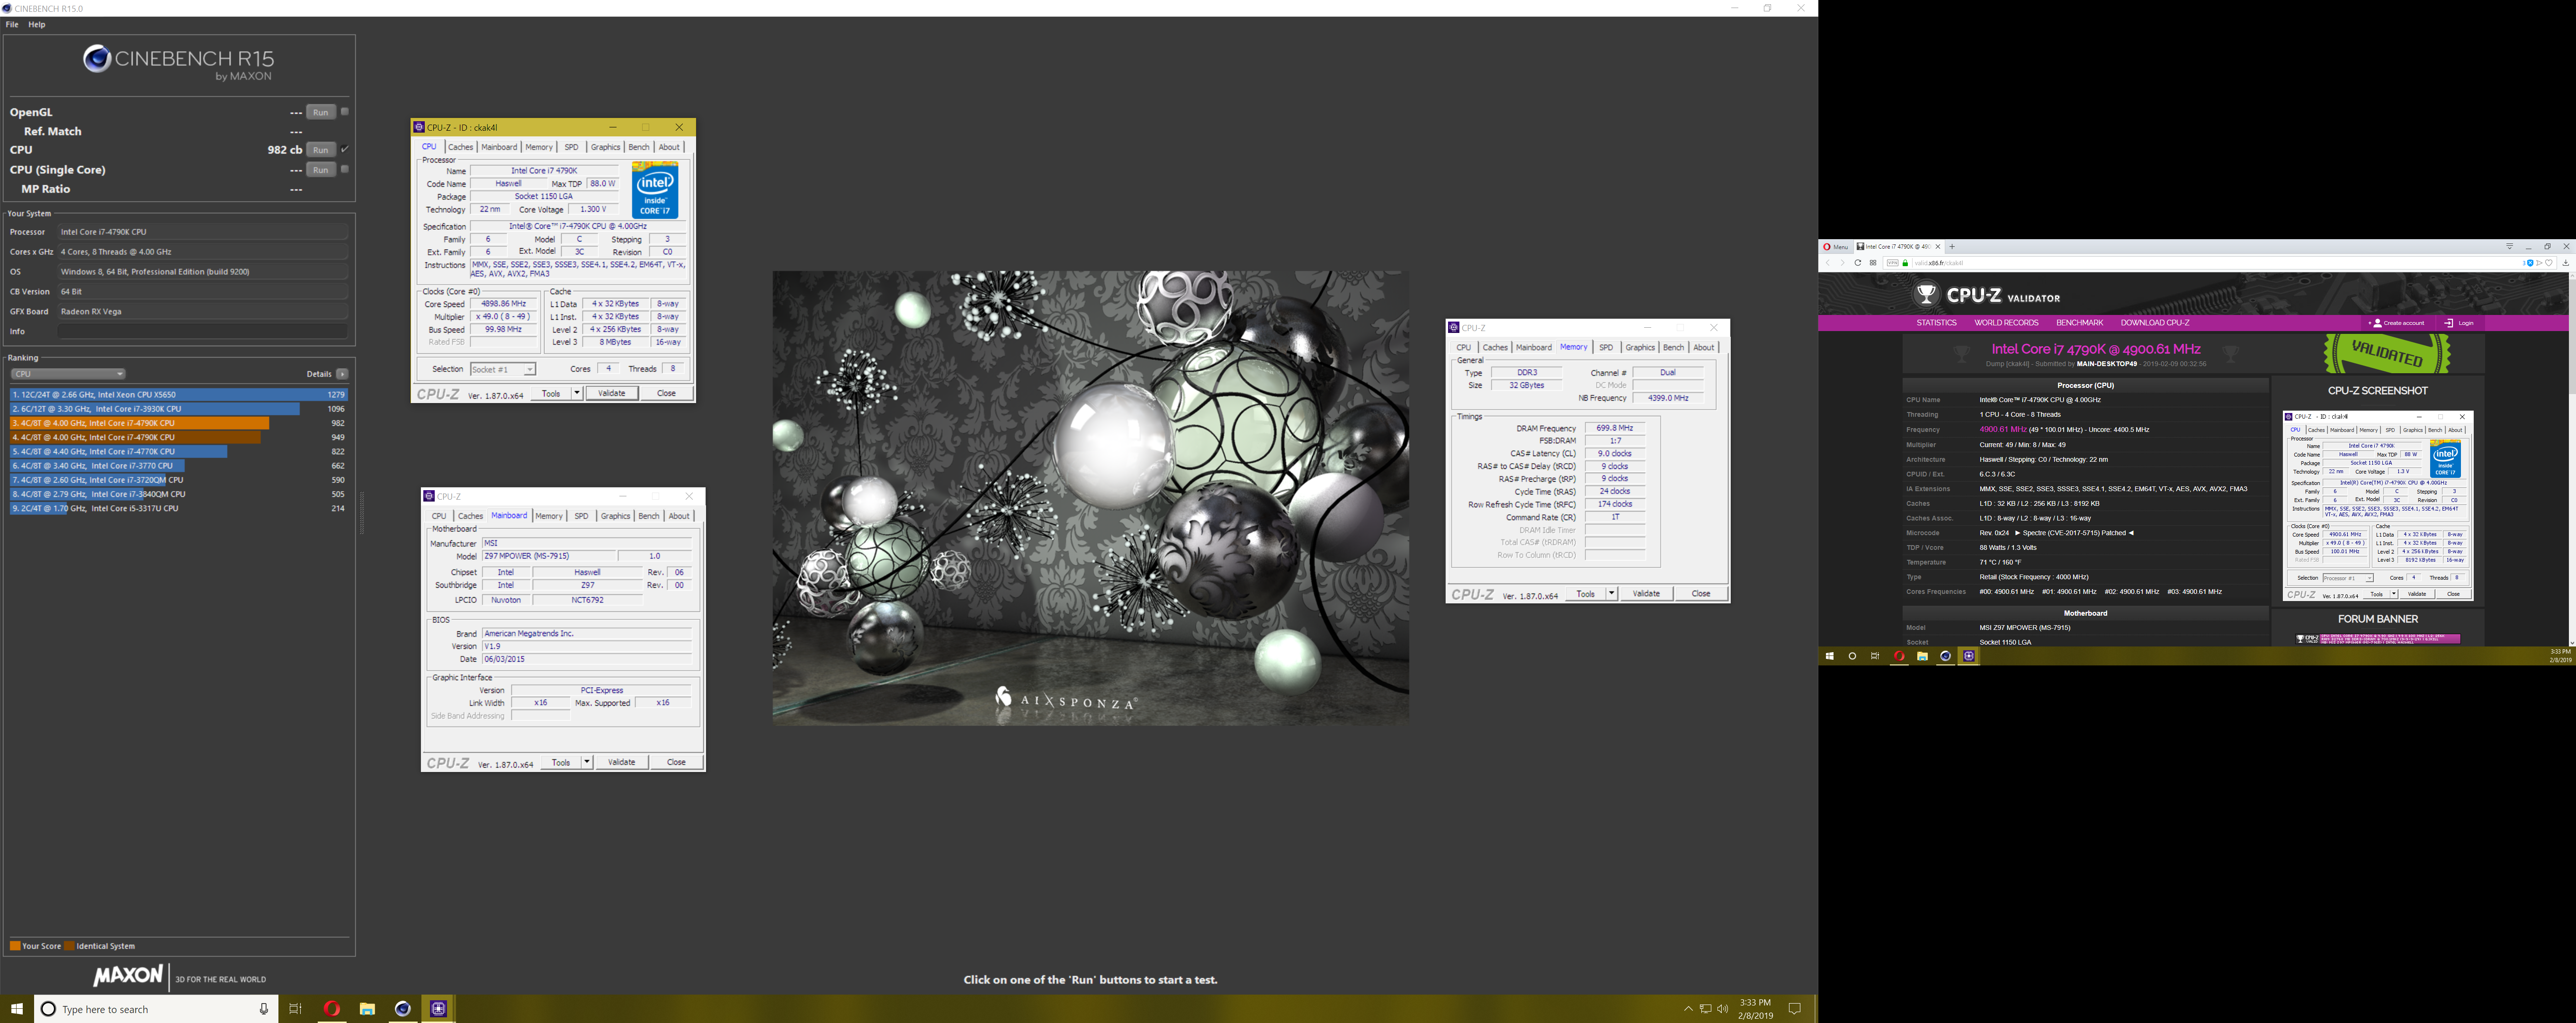This screenshot has height=1023, width=2576.
Task: Click DOWNLOAD CPU-Z link
Action: click(2155, 323)
